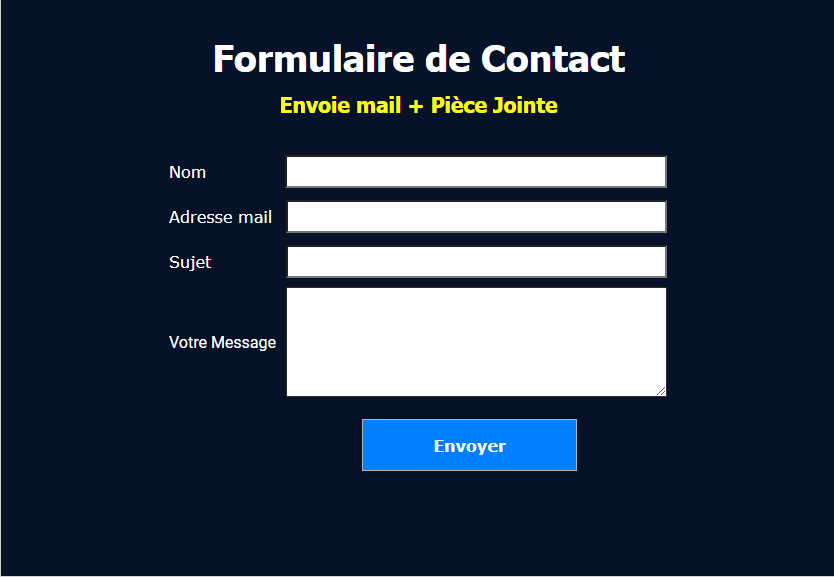Click the word "Contact" in the heading
This screenshot has height=577, width=834.
click(553, 59)
